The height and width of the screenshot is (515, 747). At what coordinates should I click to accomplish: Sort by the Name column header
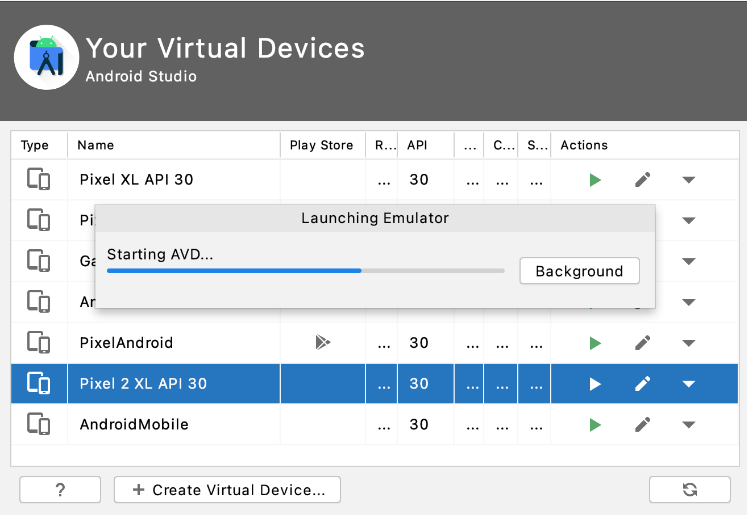click(174, 145)
